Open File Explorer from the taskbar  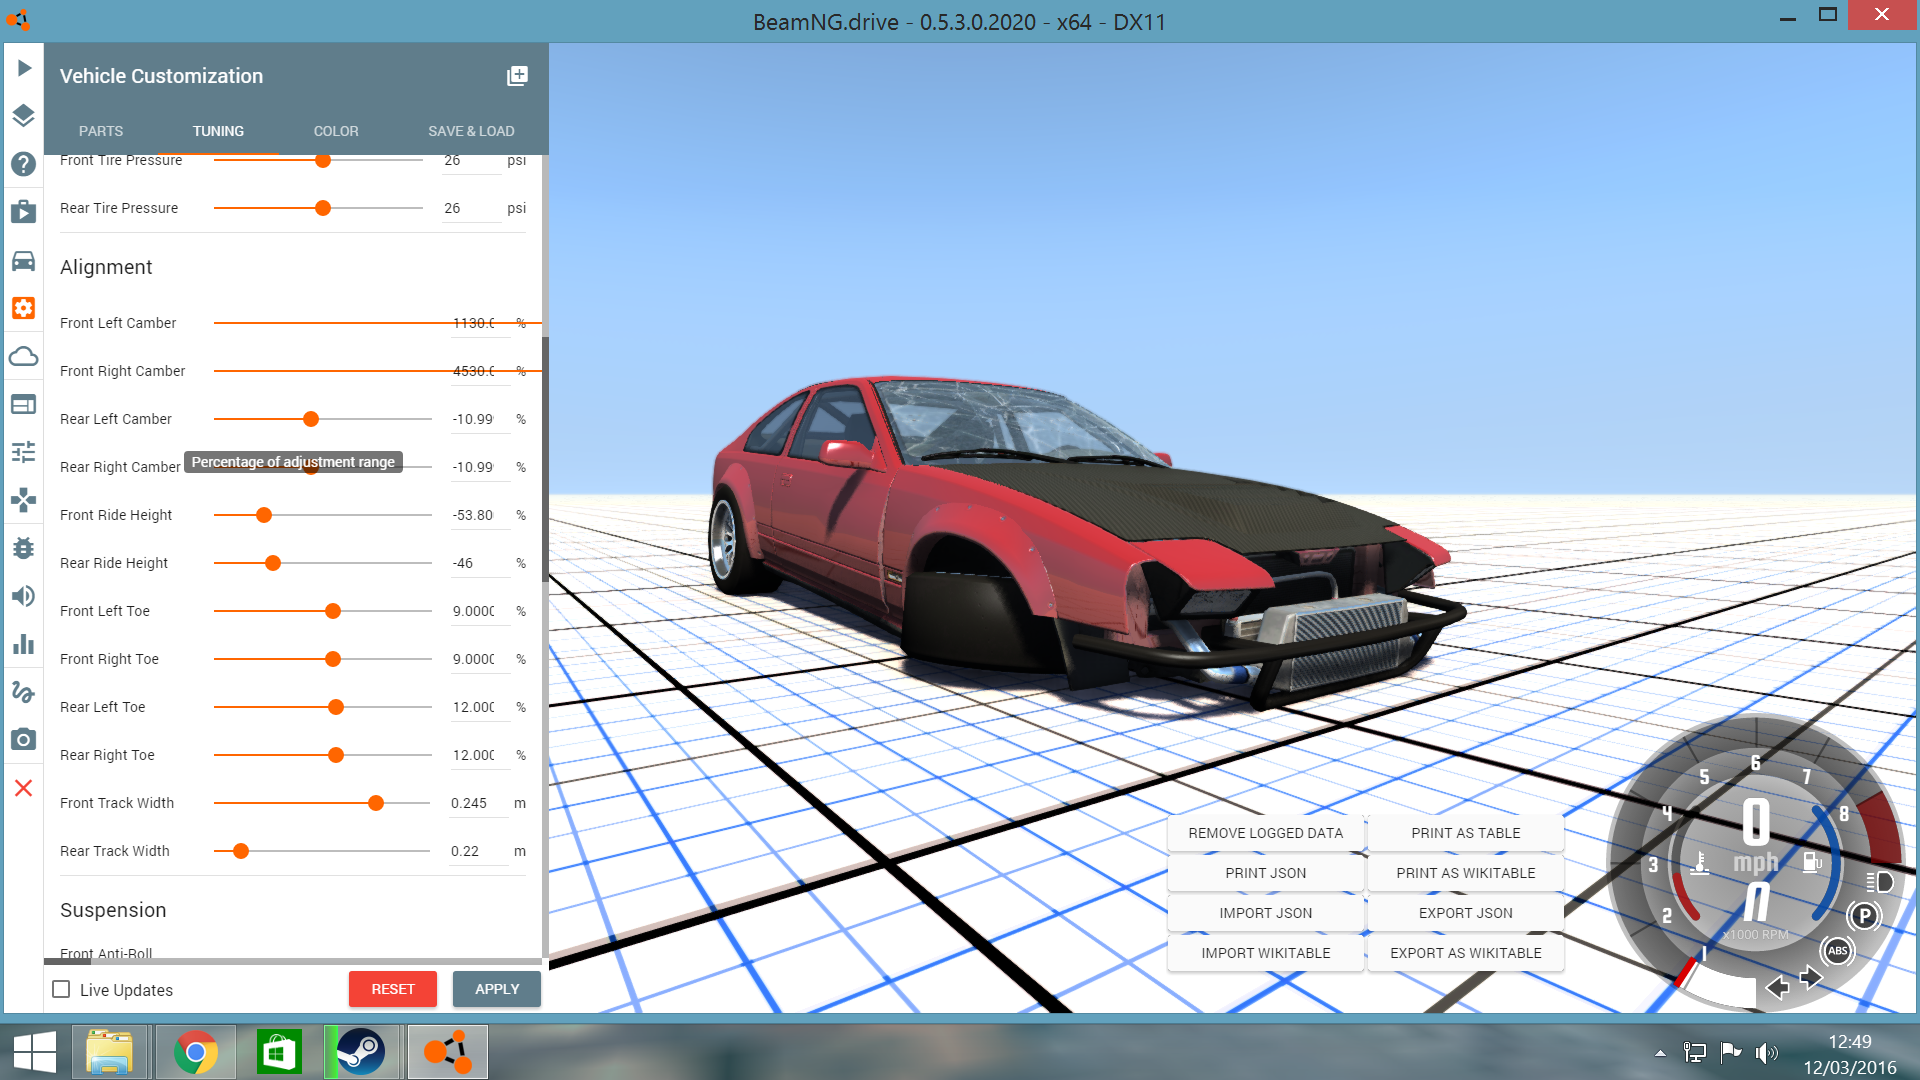109,1052
